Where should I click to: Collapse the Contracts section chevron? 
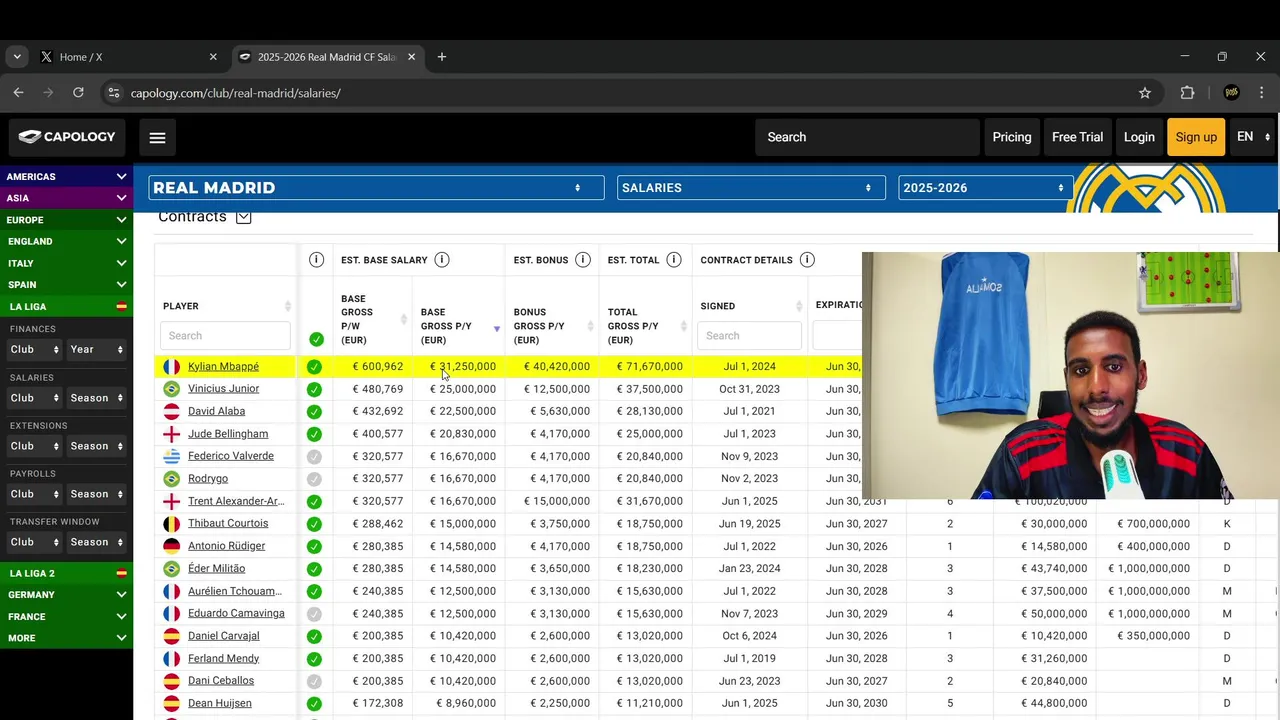tap(243, 217)
